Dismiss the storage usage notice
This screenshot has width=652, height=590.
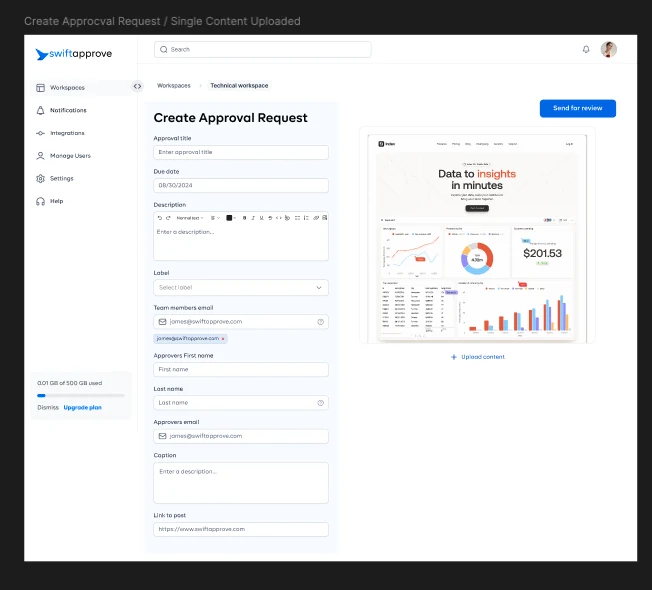[x=48, y=407]
